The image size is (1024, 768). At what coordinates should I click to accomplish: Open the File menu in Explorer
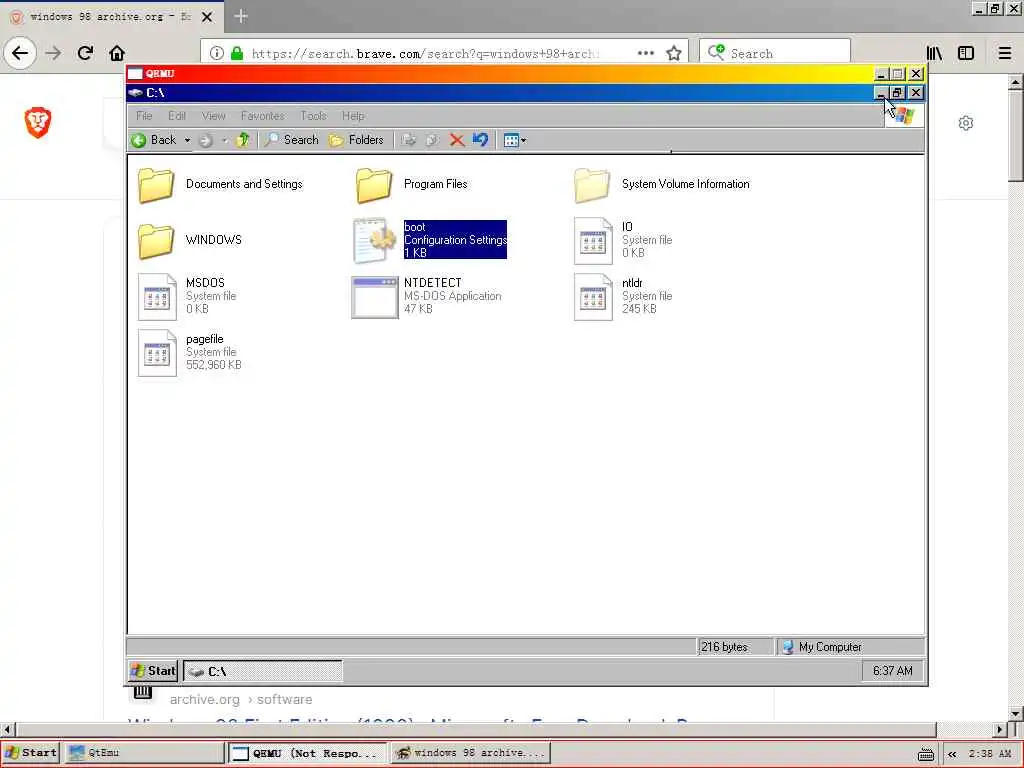point(144,116)
